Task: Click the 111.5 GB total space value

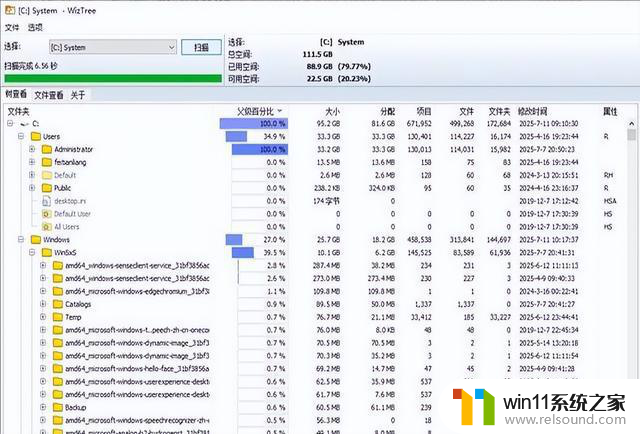Action: click(x=318, y=54)
